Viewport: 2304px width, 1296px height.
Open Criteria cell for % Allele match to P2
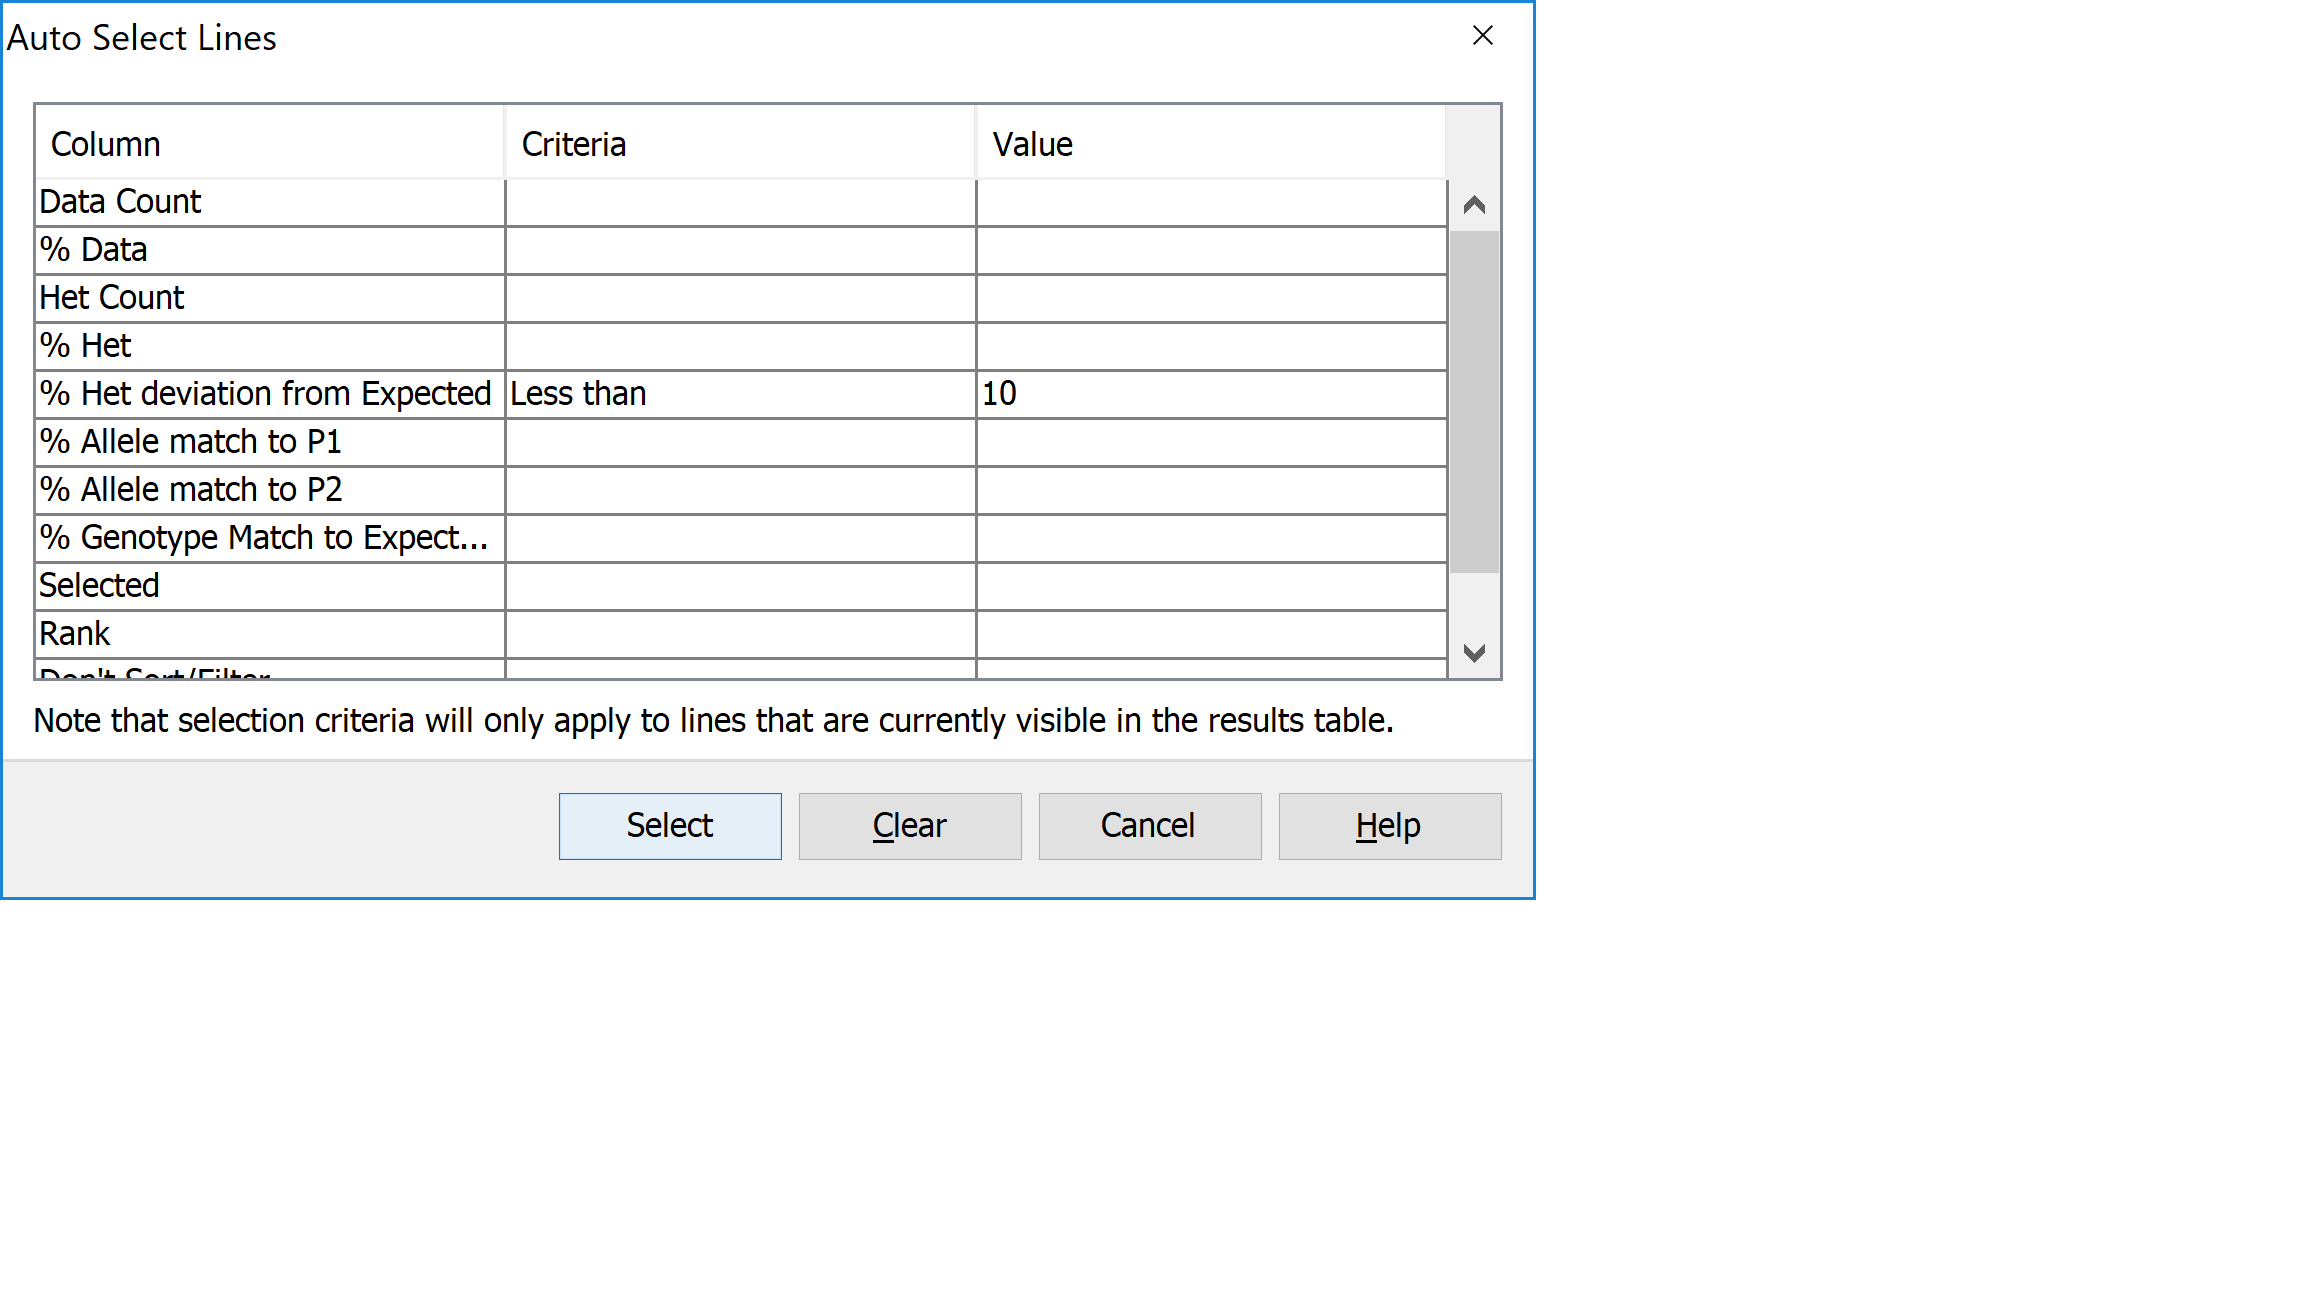point(741,491)
